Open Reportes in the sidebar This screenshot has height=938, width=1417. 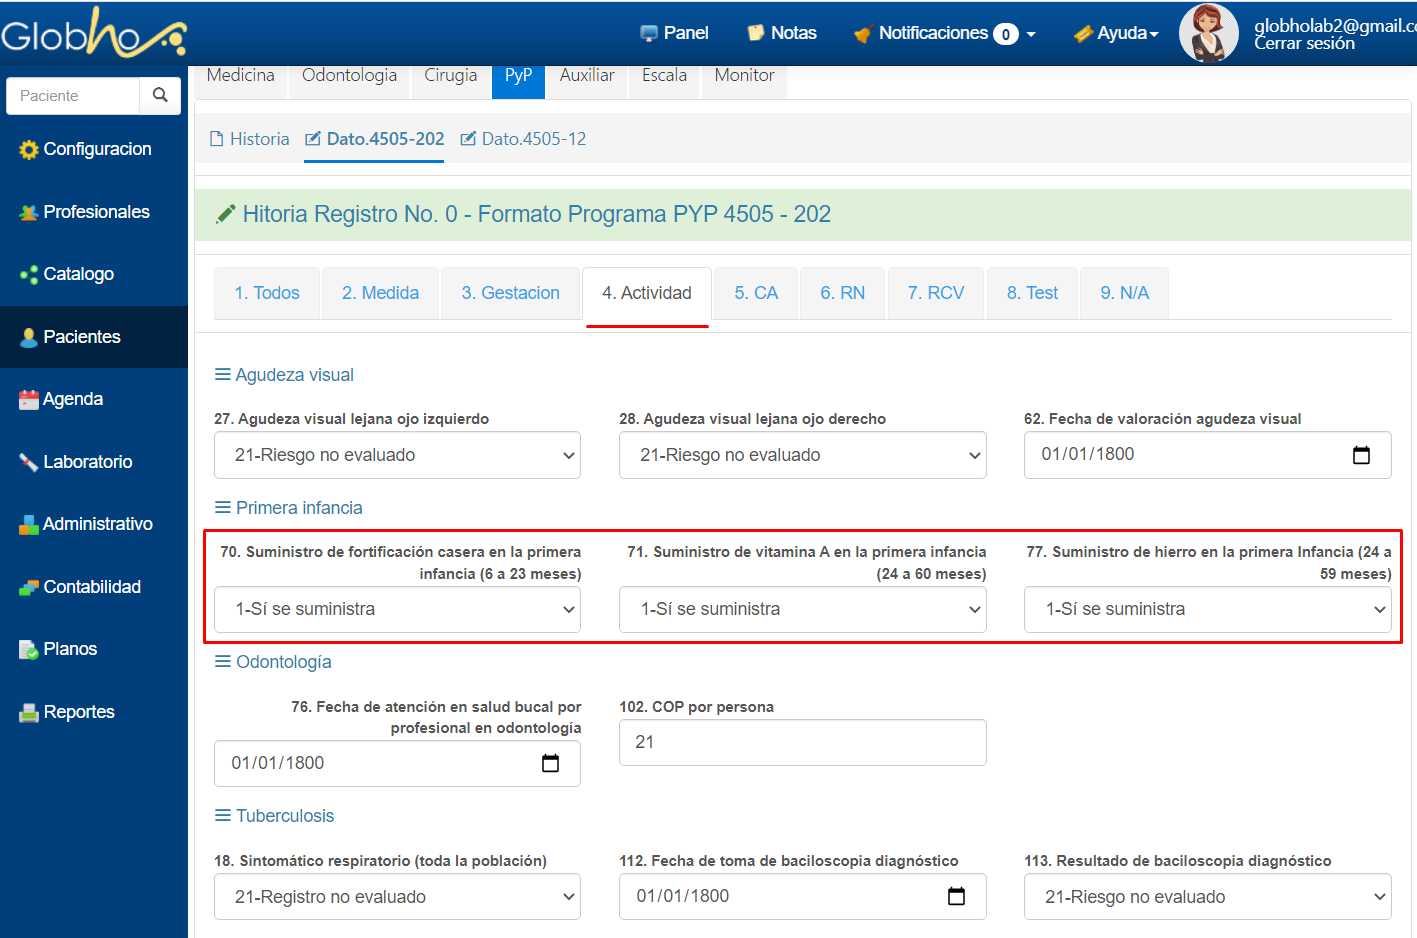[79, 712]
